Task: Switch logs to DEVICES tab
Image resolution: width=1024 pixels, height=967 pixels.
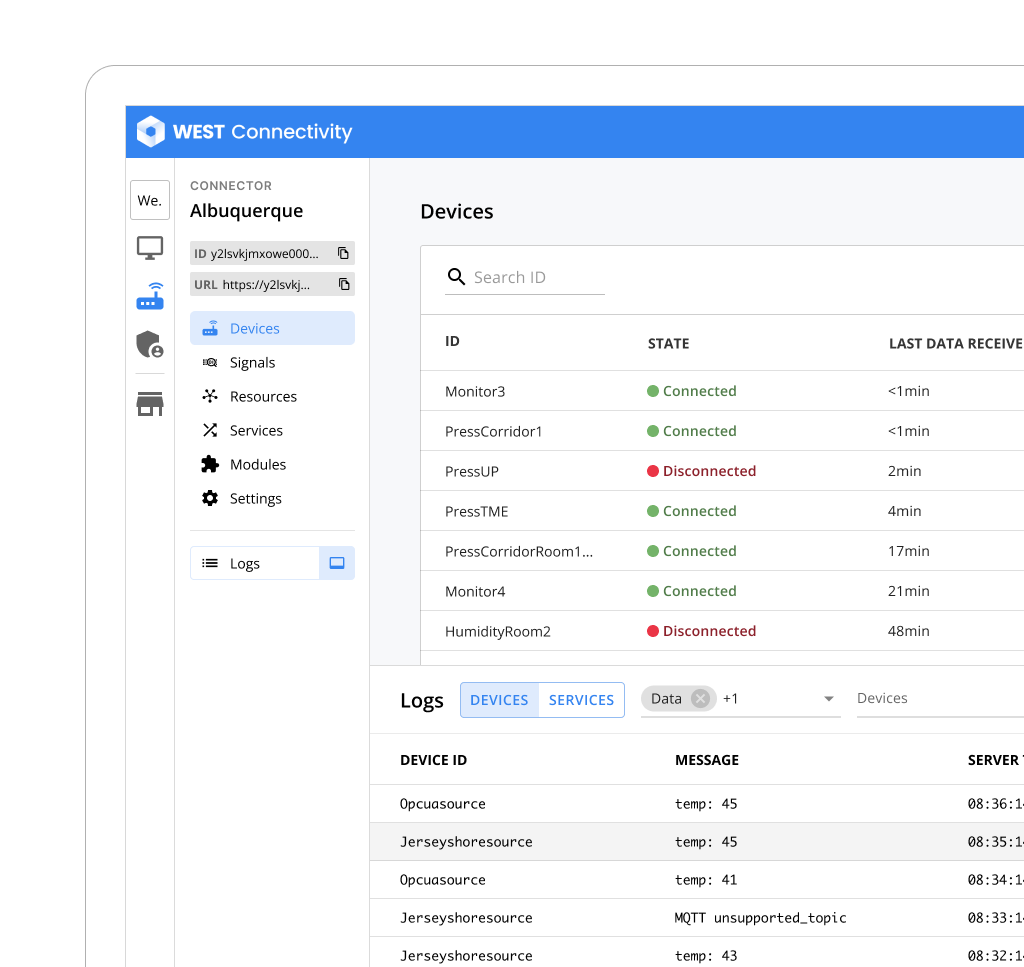Action: 500,700
